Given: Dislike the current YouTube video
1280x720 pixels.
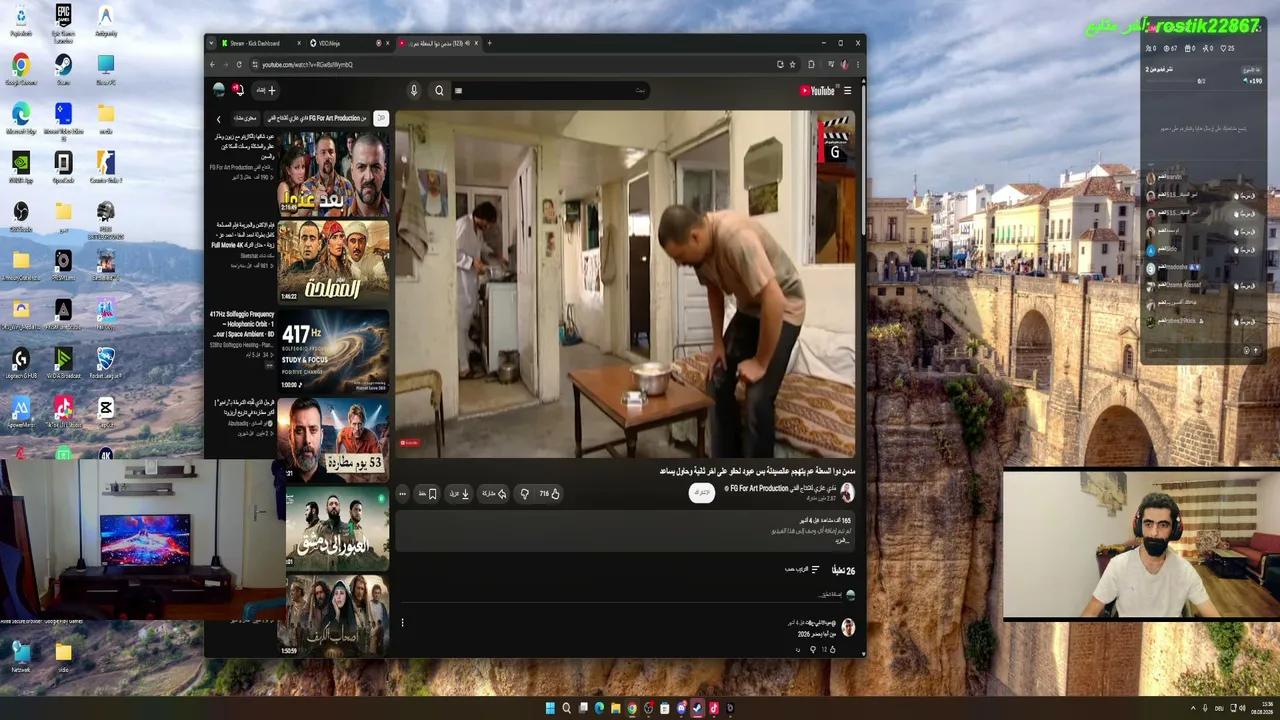Looking at the screenshot, I should (524, 494).
